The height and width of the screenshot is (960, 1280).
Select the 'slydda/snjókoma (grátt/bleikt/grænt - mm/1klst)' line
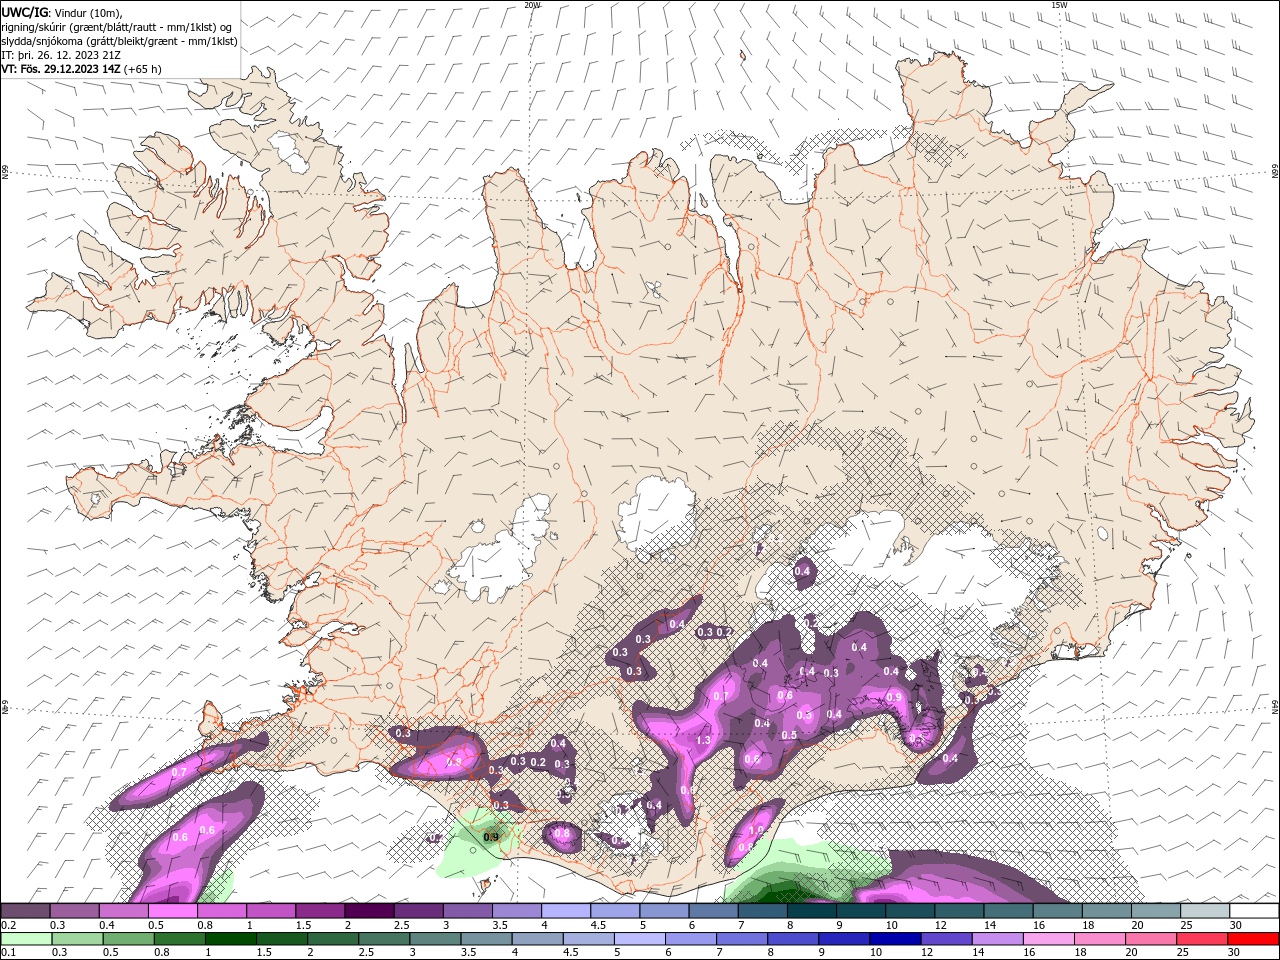tap(120, 41)
